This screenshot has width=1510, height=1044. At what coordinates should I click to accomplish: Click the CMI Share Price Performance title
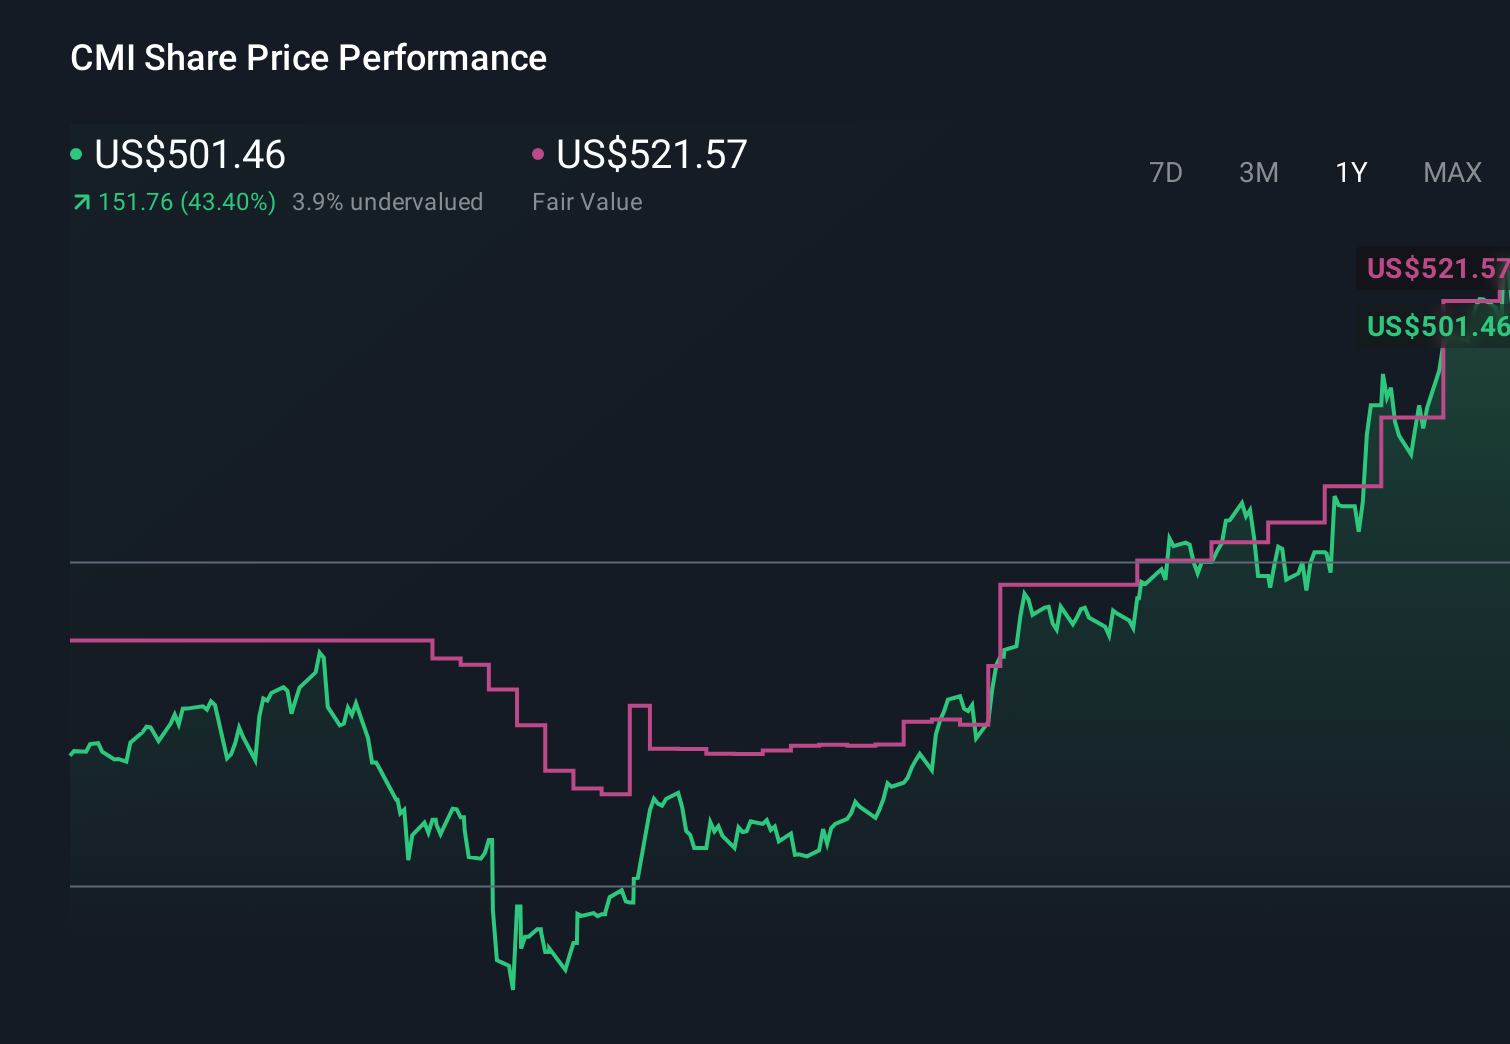(308, 58)
